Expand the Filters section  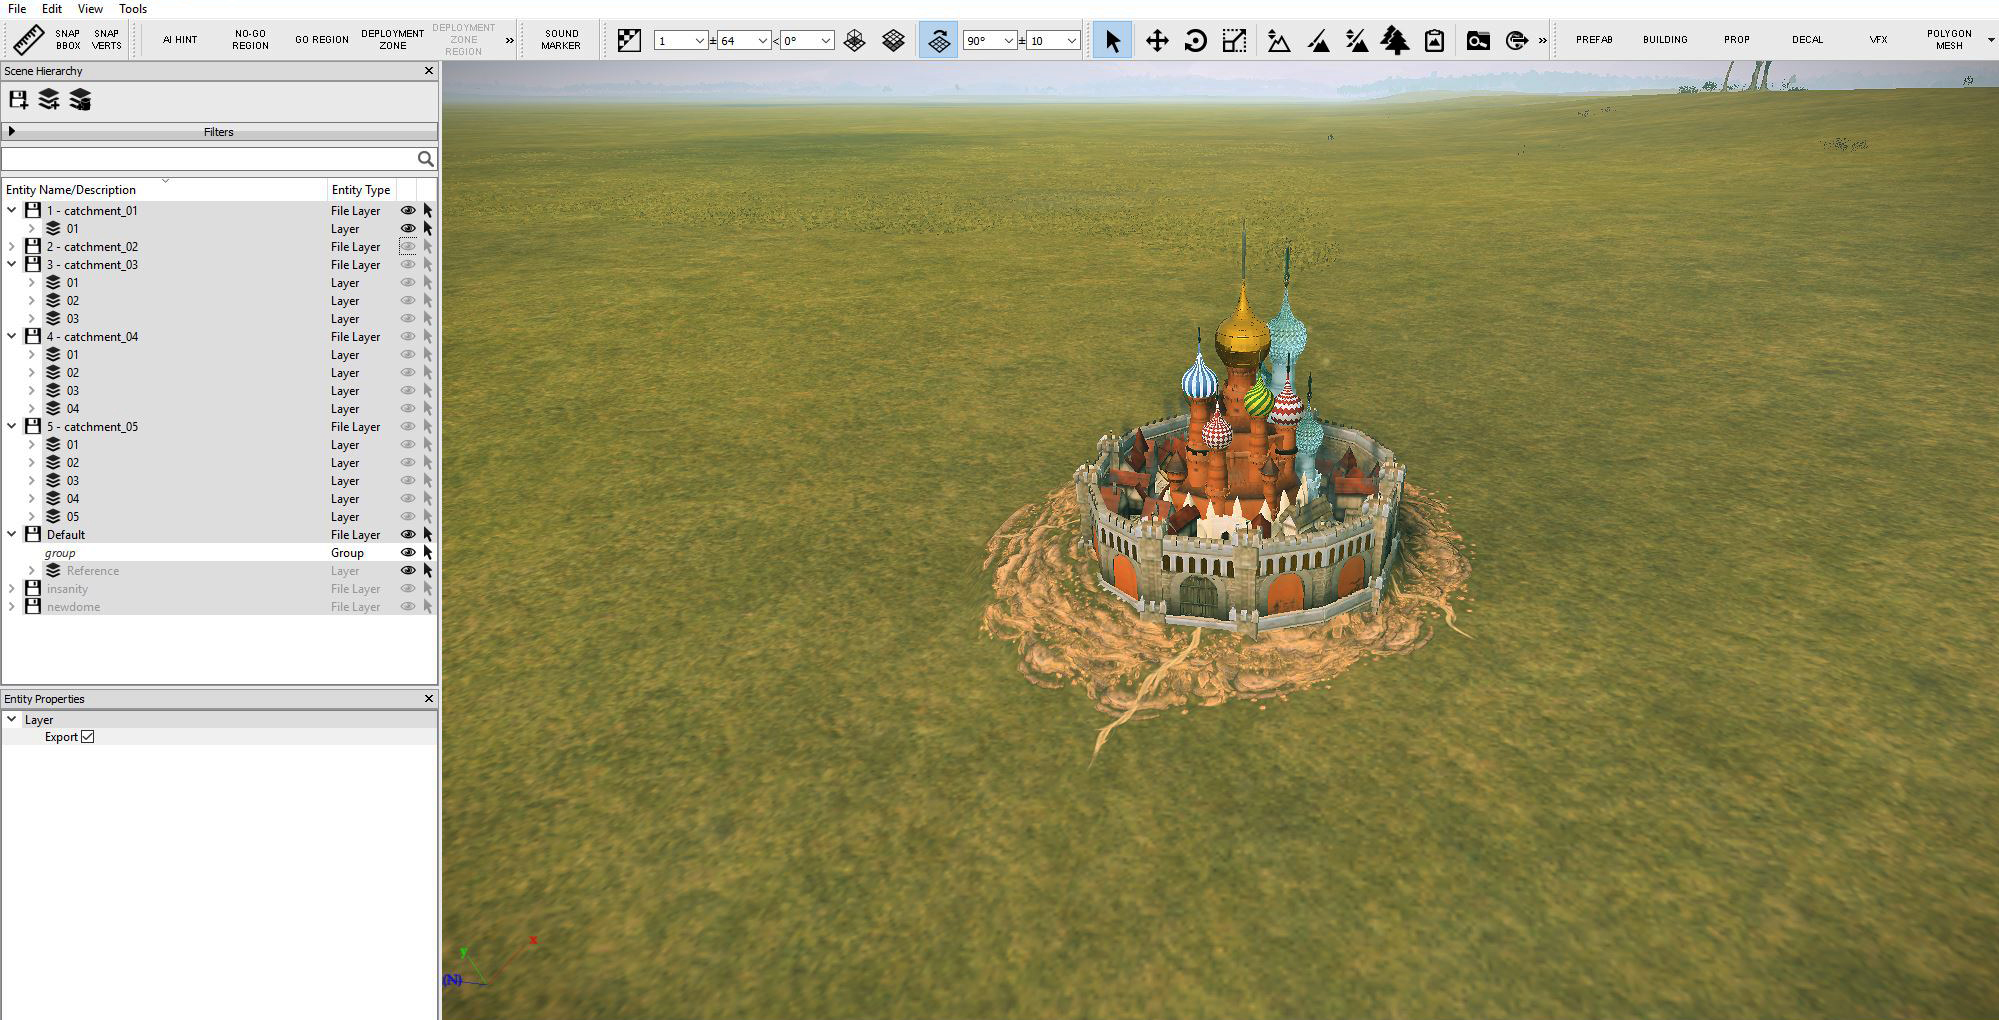point(219,132)
